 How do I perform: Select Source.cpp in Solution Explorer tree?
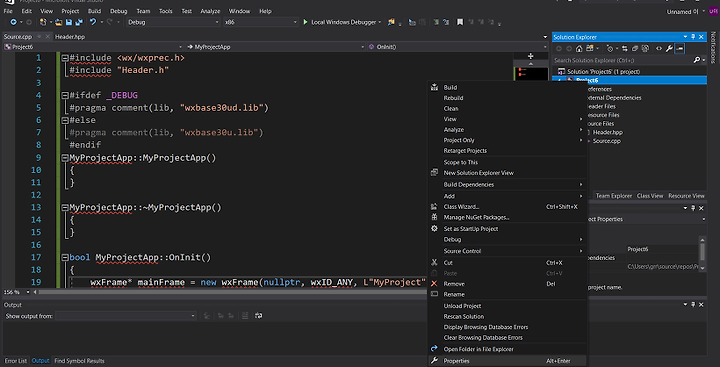pos(606,141)
